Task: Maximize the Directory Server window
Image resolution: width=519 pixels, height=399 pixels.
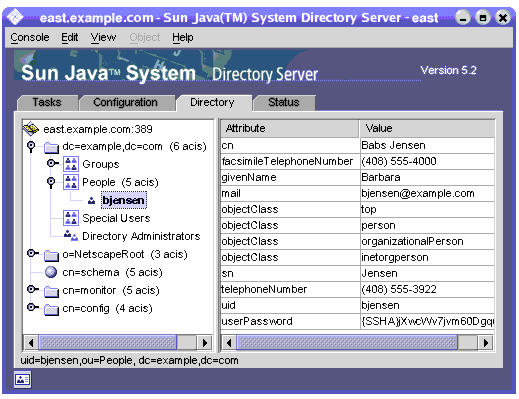Action: tap(483, 17)
